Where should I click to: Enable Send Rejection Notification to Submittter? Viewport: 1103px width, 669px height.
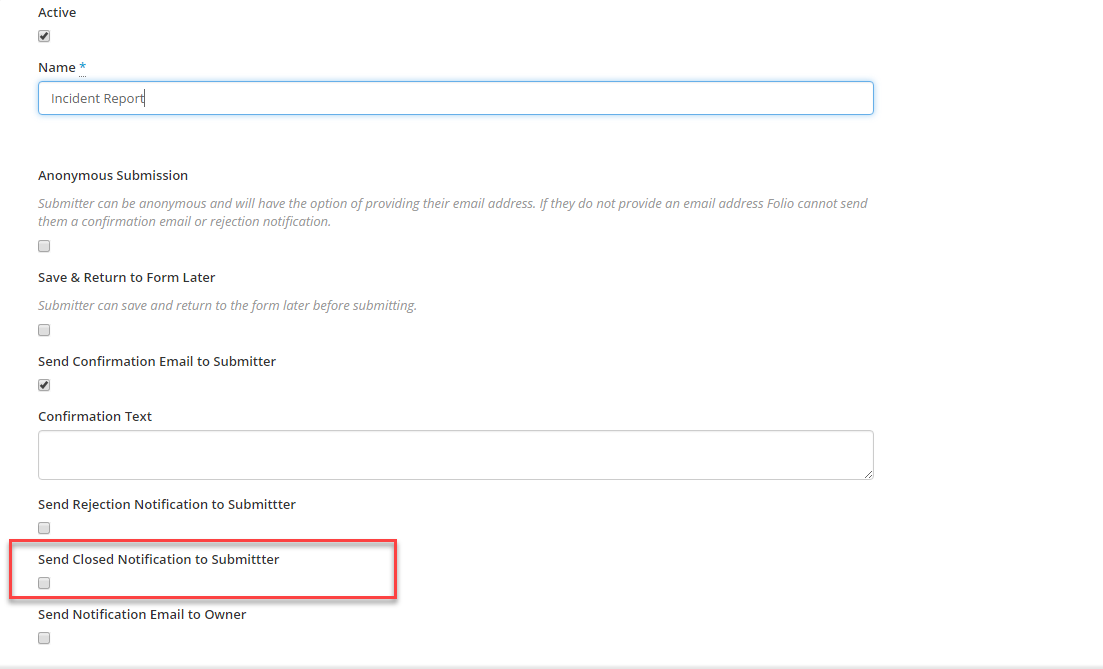[44, 527]
